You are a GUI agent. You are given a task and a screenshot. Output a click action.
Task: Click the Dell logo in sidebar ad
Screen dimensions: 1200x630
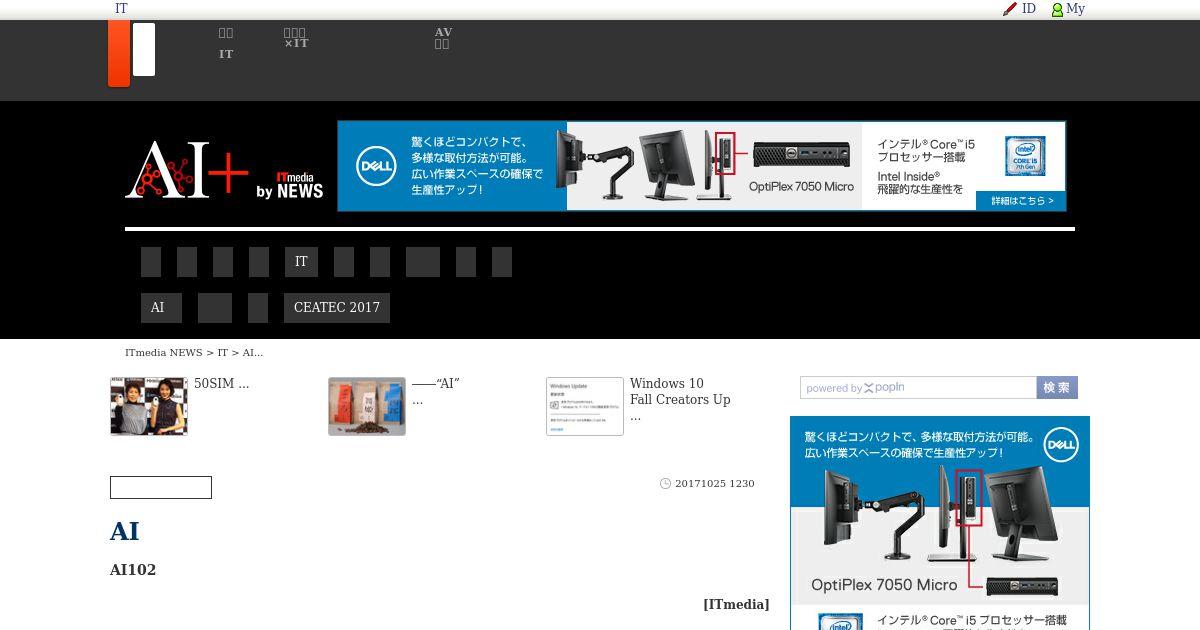[1060, 444]
